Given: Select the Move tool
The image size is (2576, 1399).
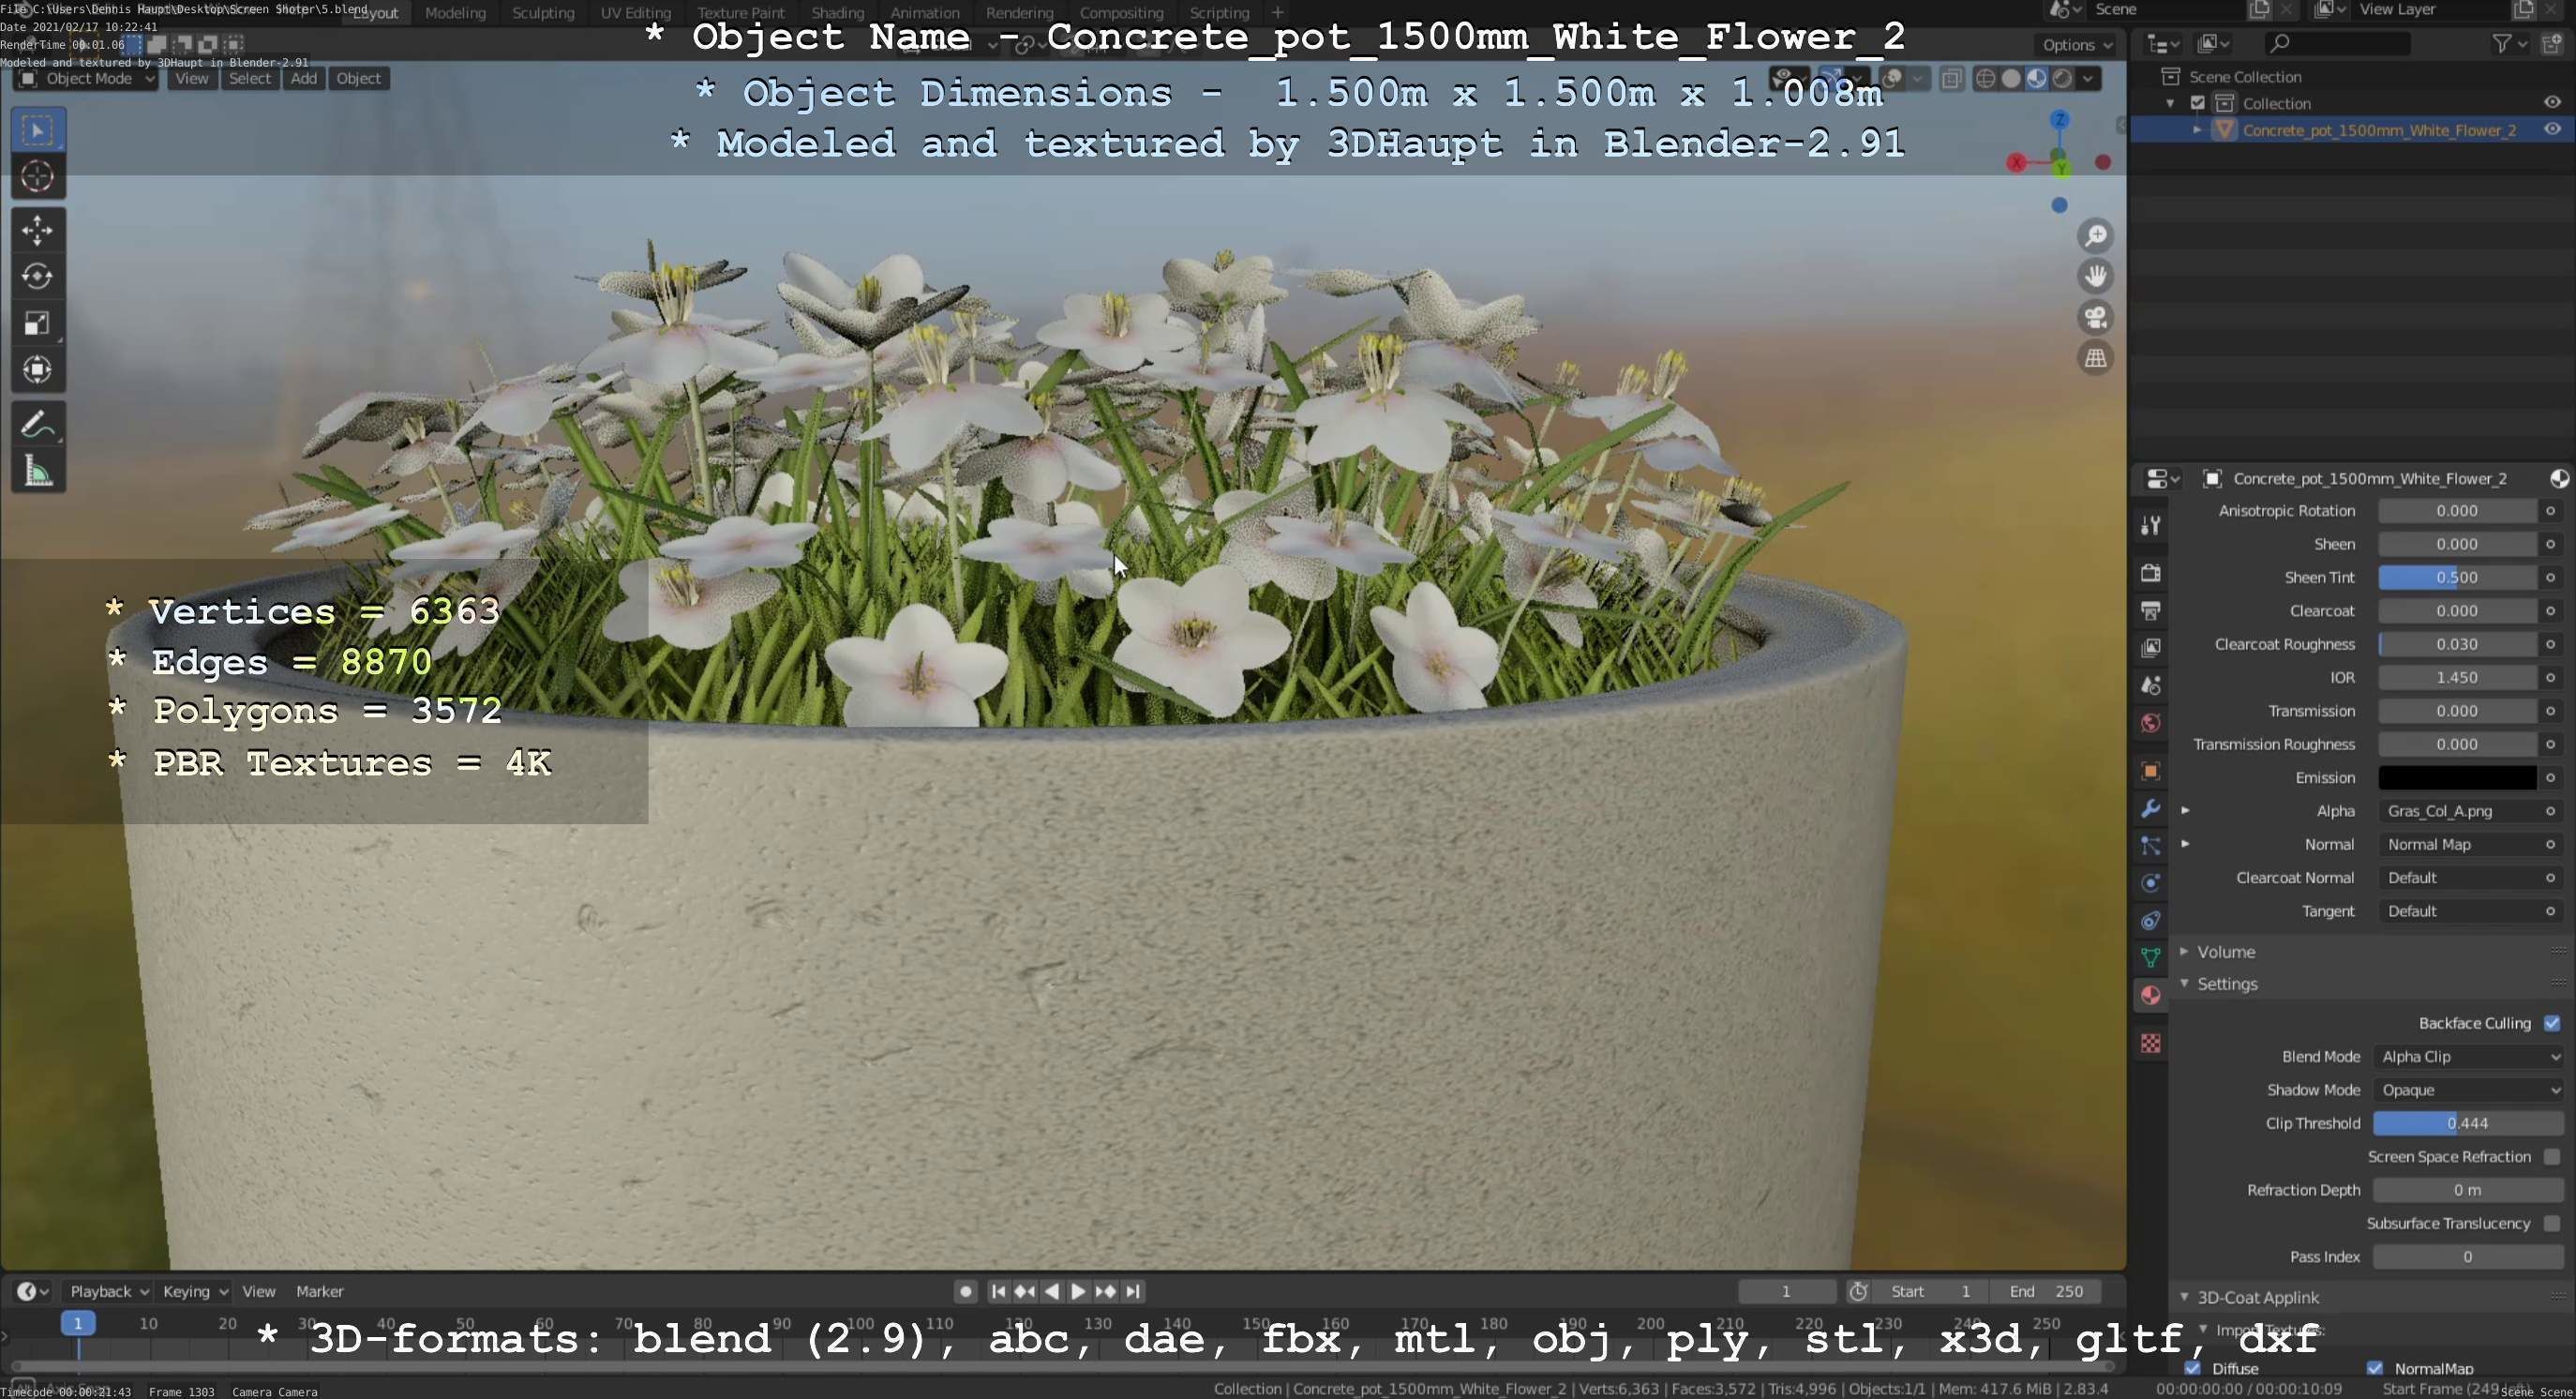Looking at the screenshot, I should (x=38, y=230).
